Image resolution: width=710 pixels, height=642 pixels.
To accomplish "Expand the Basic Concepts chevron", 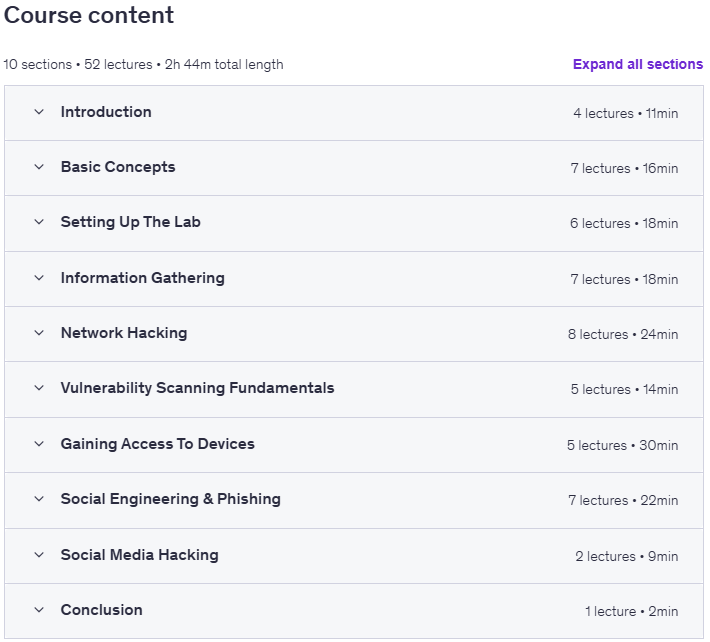I will (x=39, y=167).
